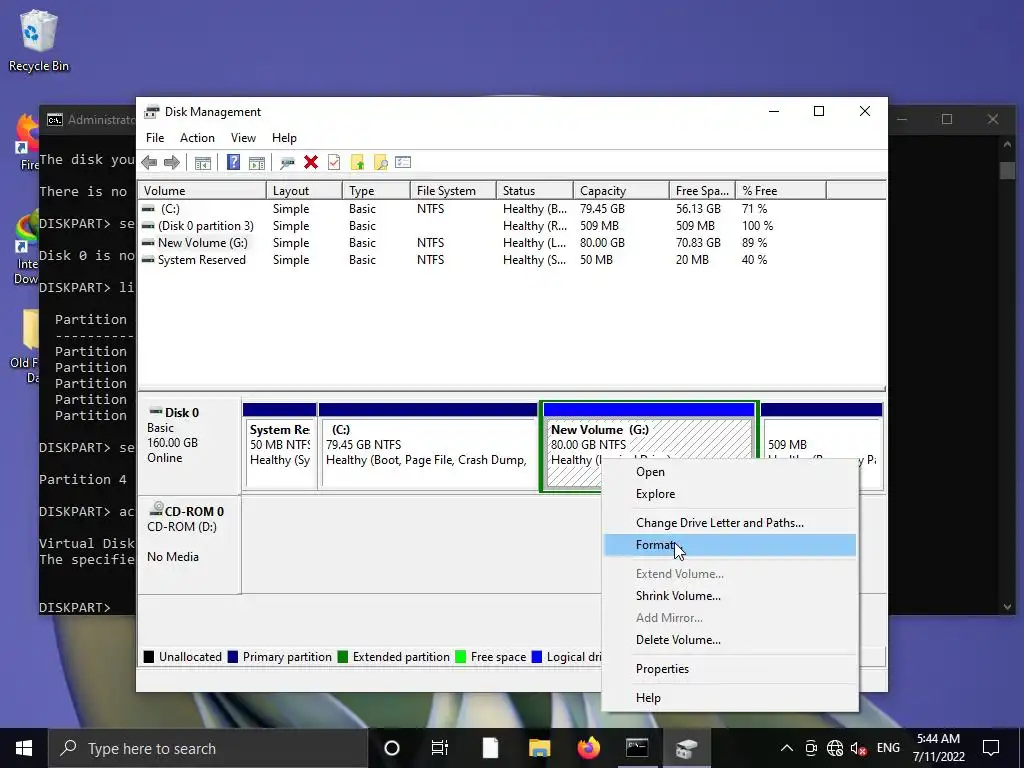Choose Open from the context menu
Screen dimensions: 1024x768
coord(729,472)
